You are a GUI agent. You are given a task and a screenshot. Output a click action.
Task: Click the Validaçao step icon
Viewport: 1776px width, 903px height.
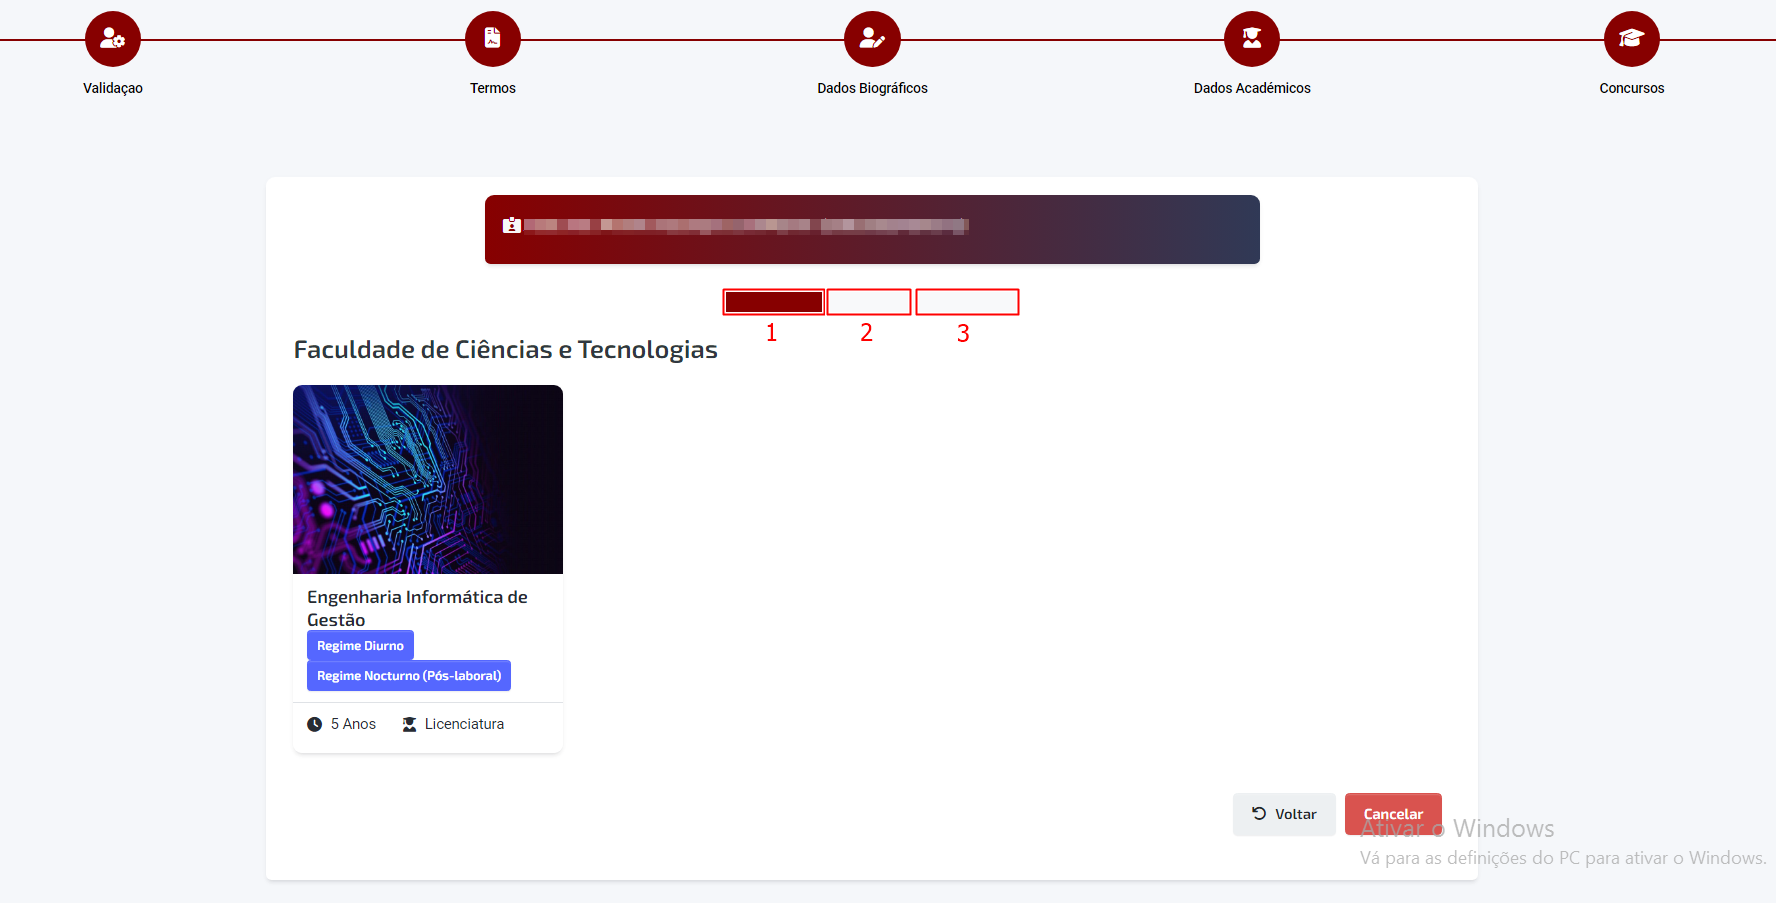pos(113,39)
